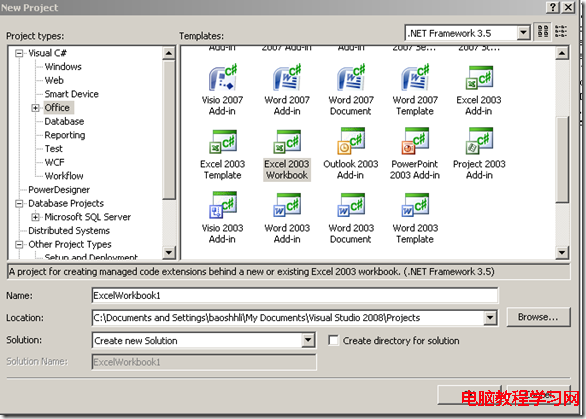586x419 pixels.
Task: Select the Database project type
Action: 64,121
